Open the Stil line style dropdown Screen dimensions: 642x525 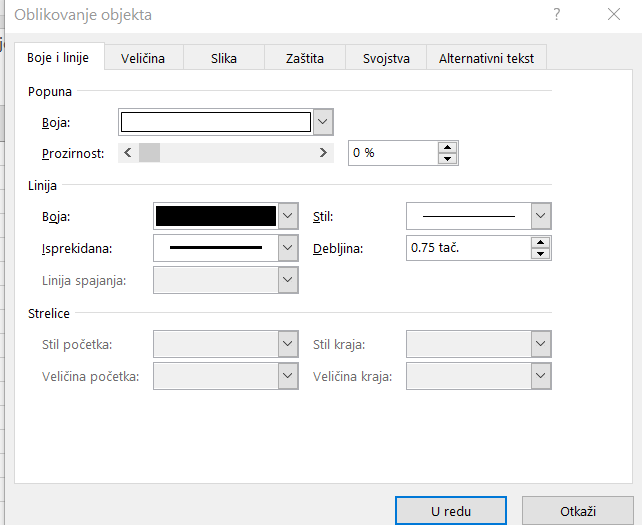tap(541, 216)
